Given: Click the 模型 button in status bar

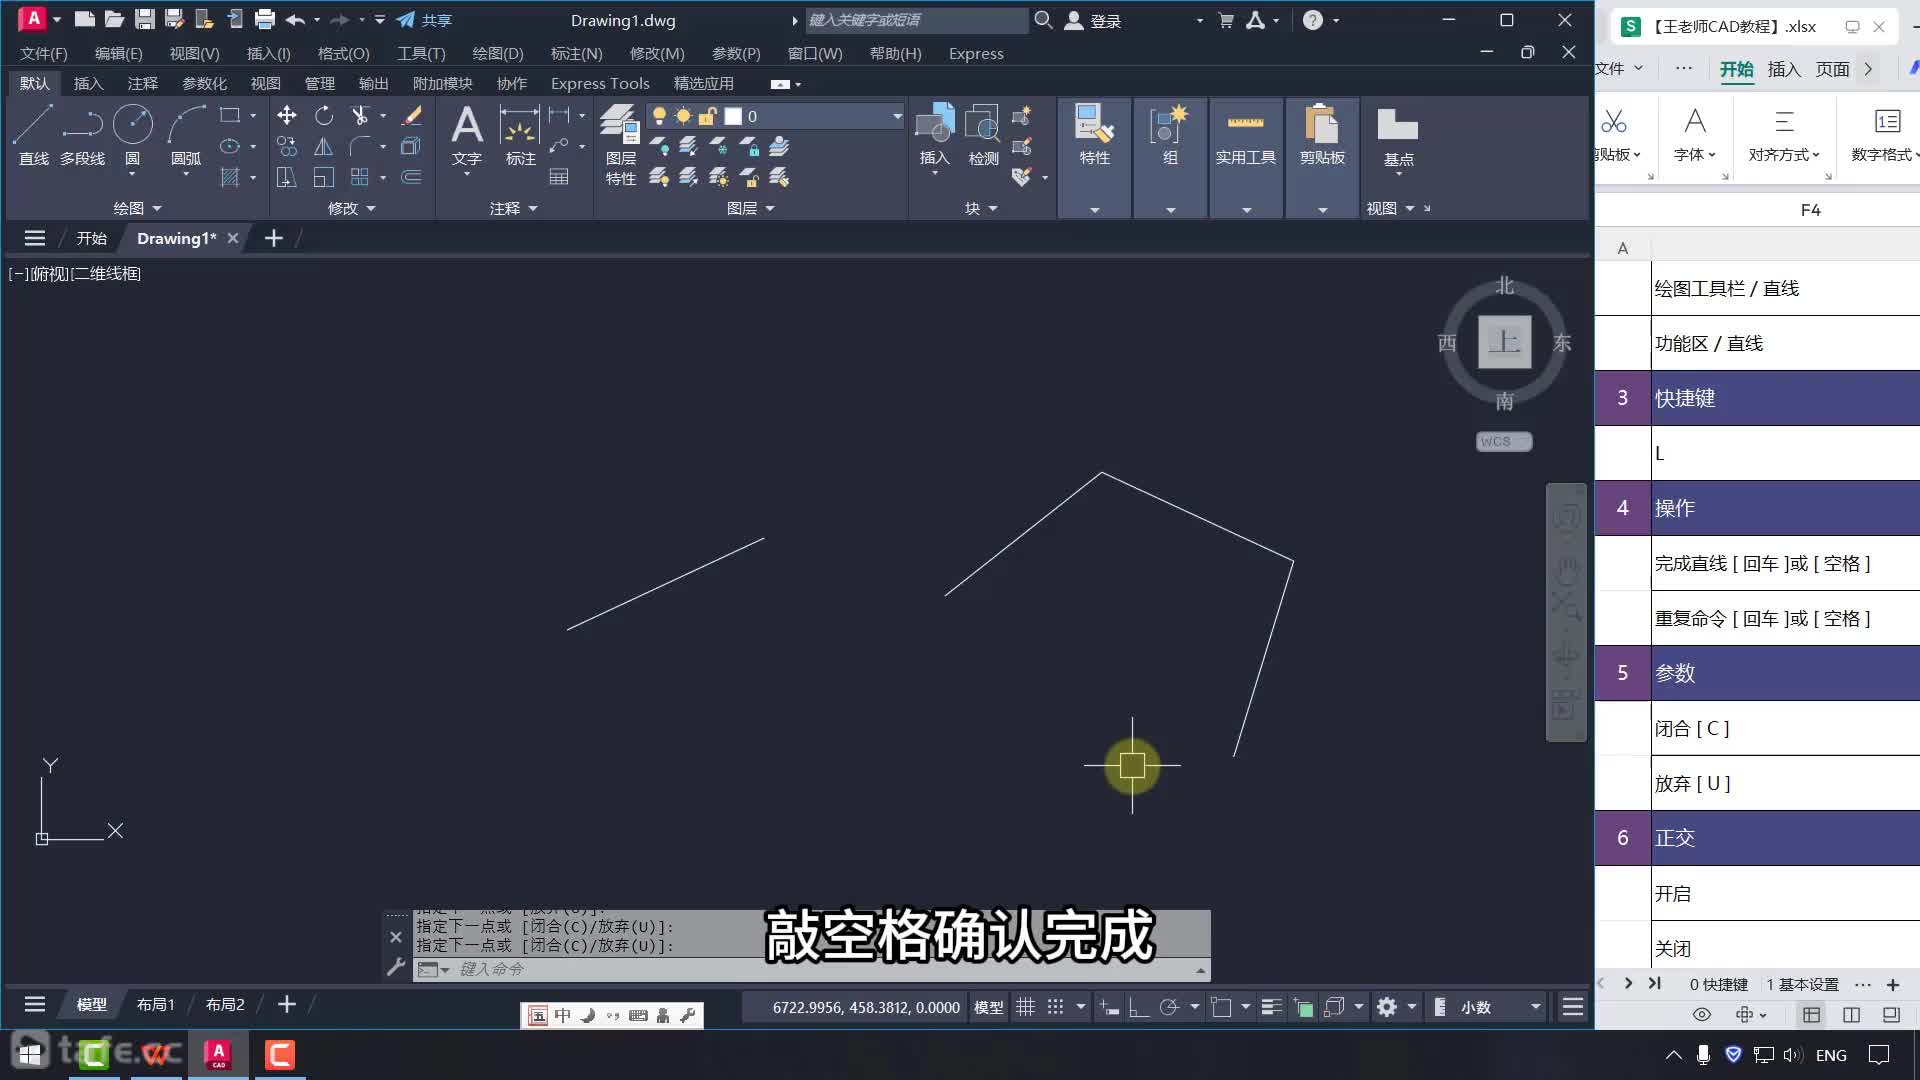Looking at the screenshot, I should (988, 1007).
